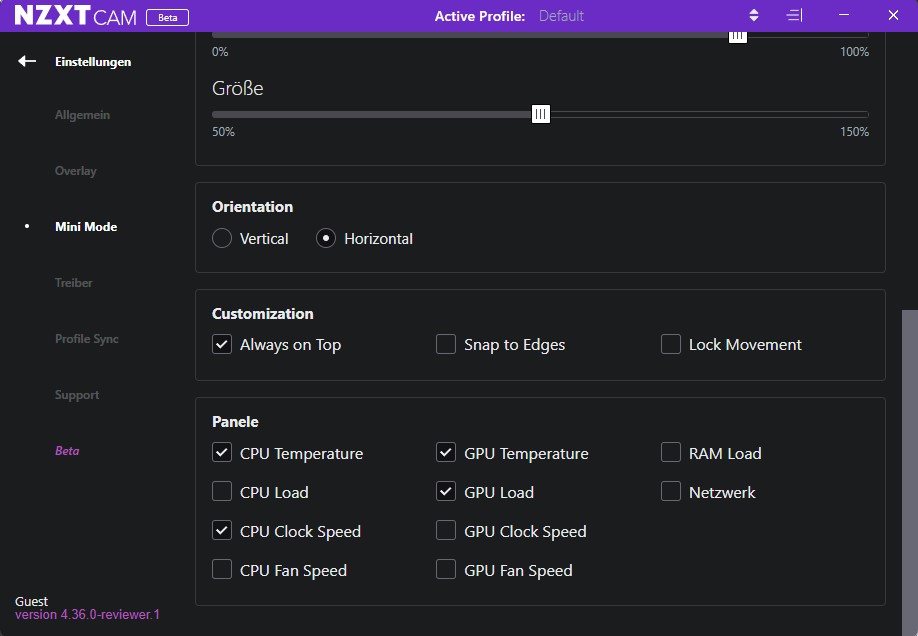Open the Active Profile selector arrows

(x=753, y=16)
